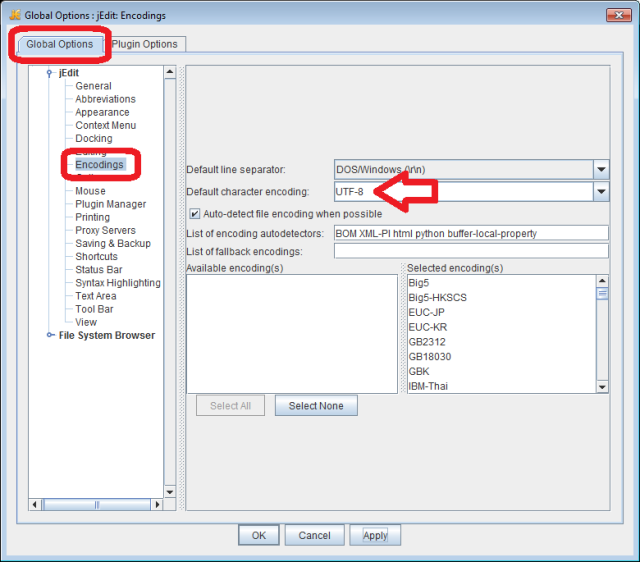Select Big5-HKSCS in selected encodings
Screen dimensions: 640x562
[x=502, y=298]
